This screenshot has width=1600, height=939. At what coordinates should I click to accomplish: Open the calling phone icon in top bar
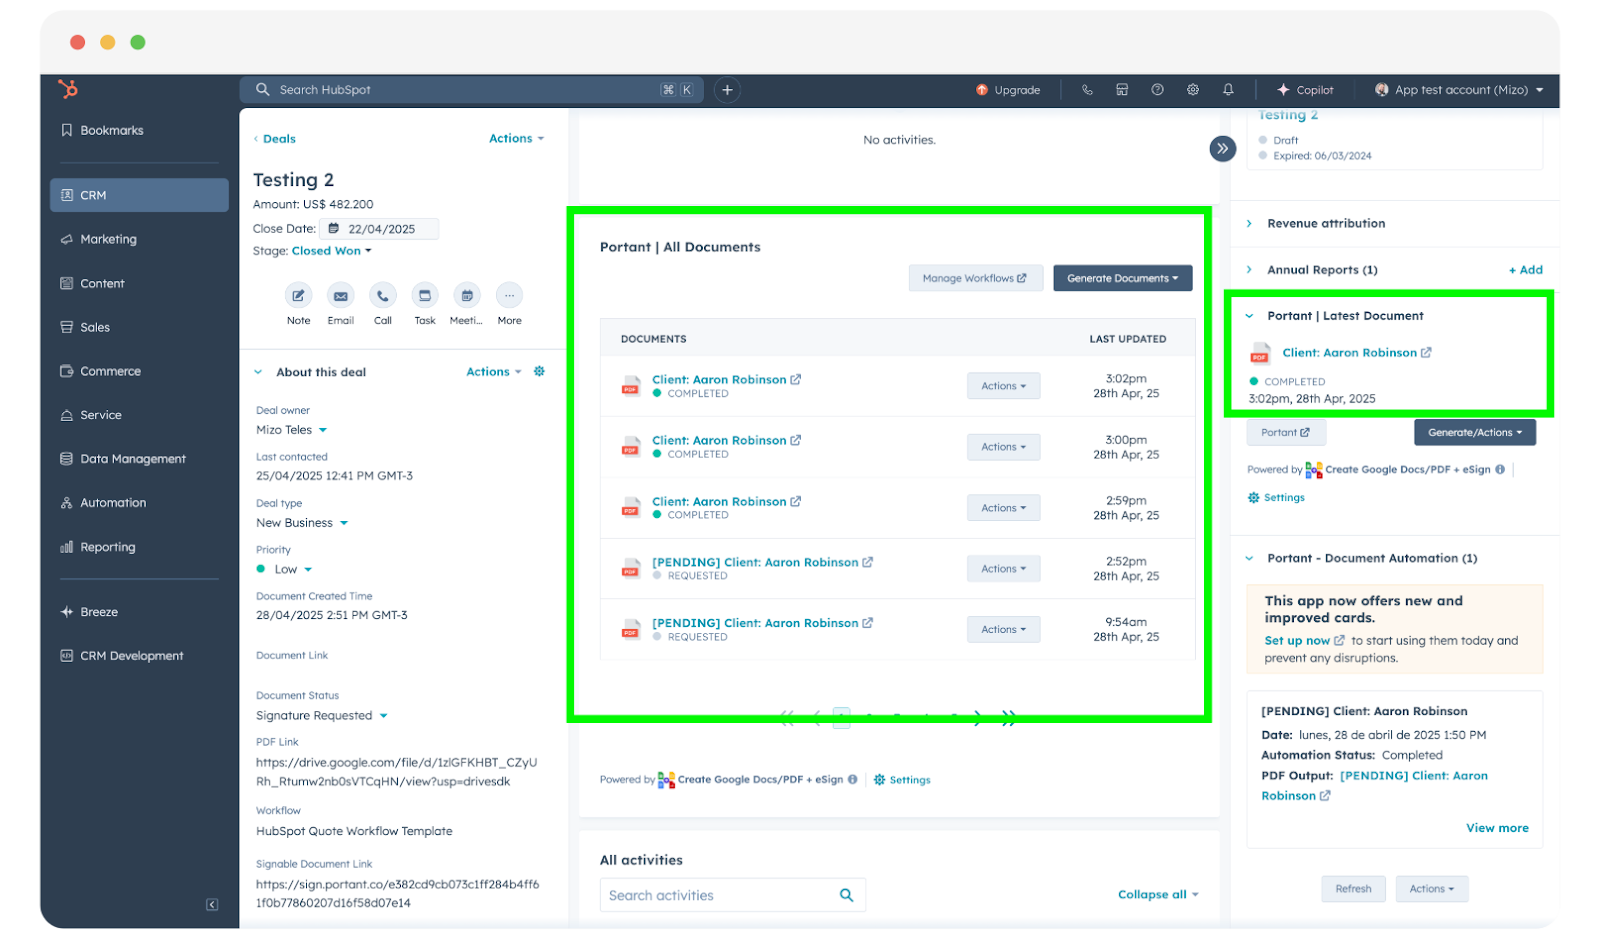point(1087,90)
